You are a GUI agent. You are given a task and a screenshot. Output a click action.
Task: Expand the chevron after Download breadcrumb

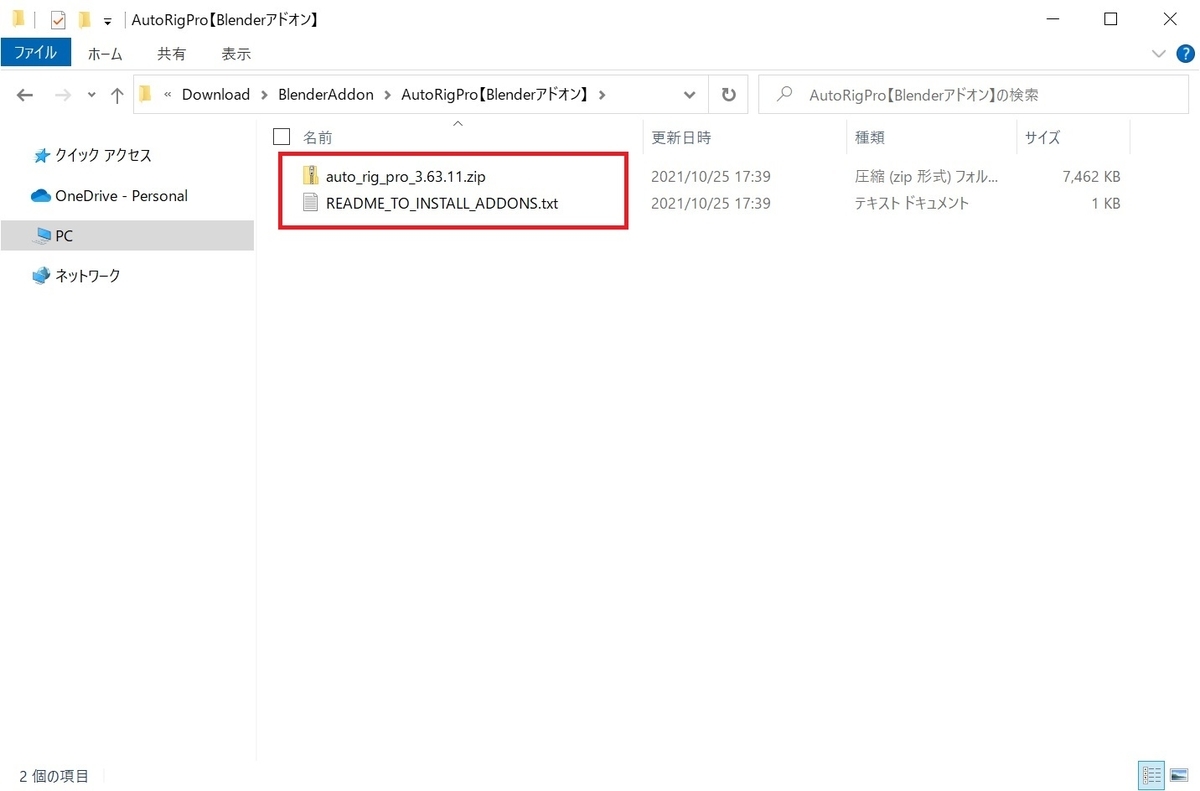coord(264,95)
